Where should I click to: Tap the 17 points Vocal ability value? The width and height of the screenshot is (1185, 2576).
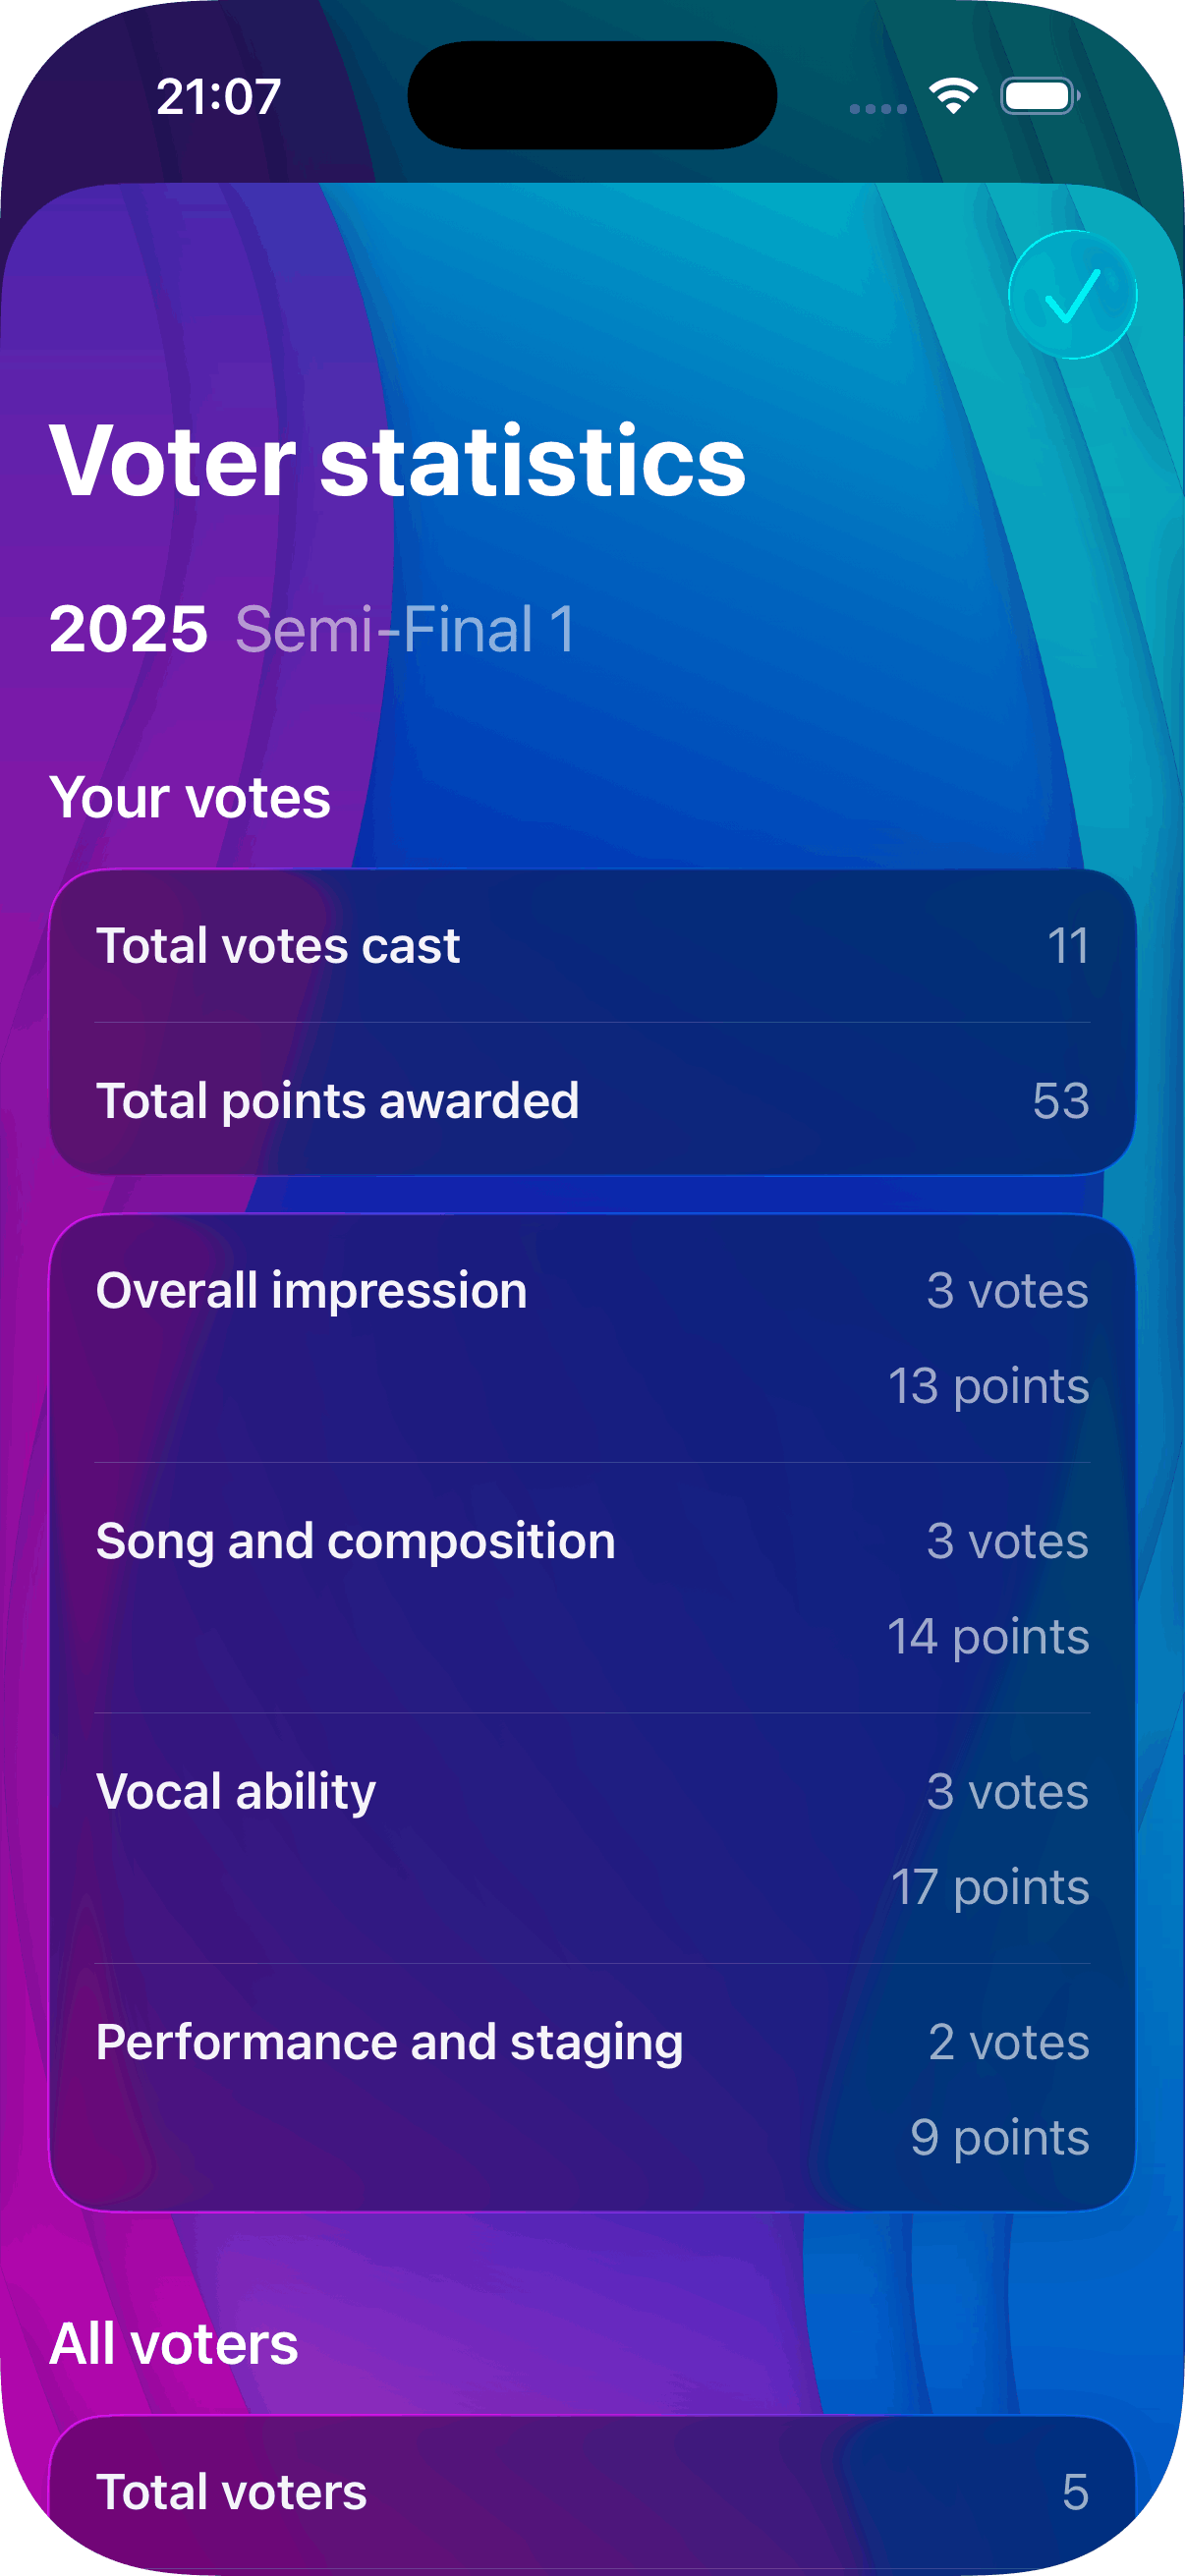click(989, 1886)
